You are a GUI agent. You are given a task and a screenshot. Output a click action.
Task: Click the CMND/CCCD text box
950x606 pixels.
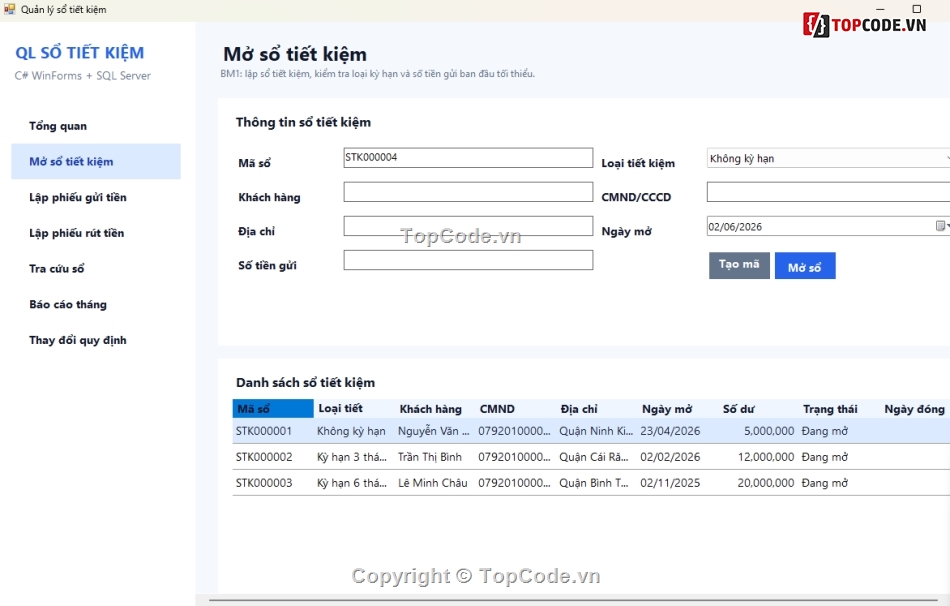point(828,192)
